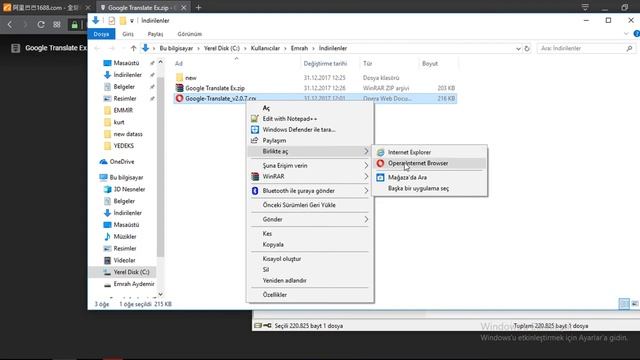Click Explorer up-folder arrow

[133, 49]
